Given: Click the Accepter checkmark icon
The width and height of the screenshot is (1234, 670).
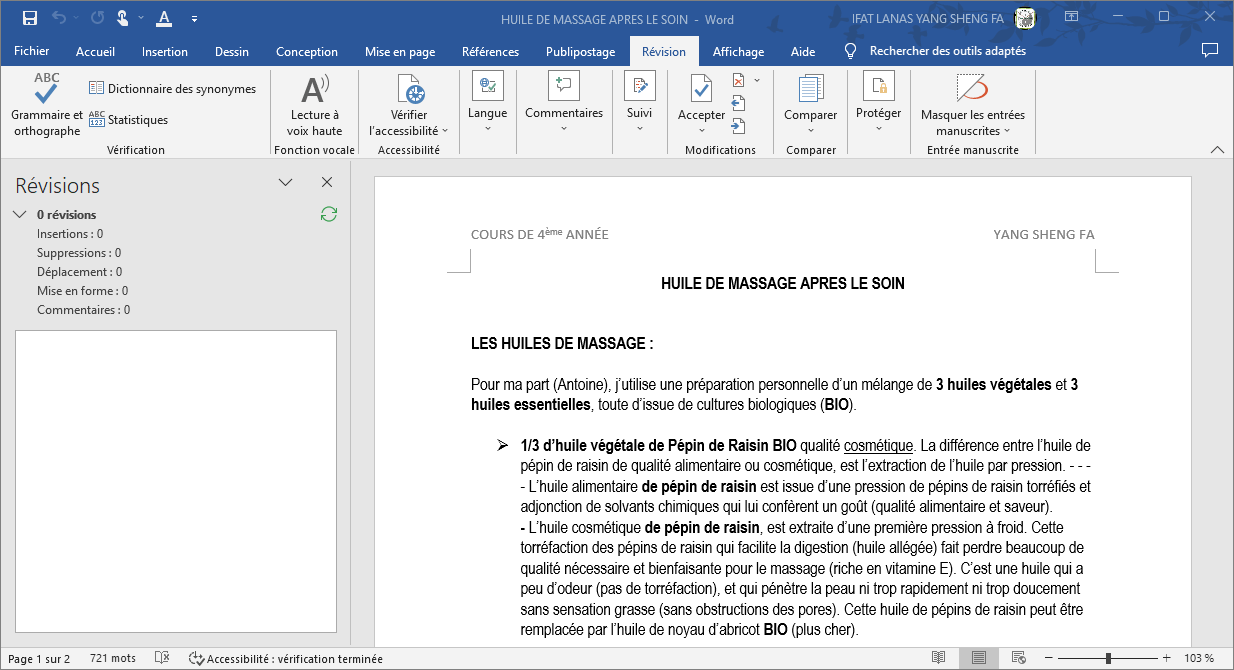Looking at the screenshot, I should (x=701, y=89).
